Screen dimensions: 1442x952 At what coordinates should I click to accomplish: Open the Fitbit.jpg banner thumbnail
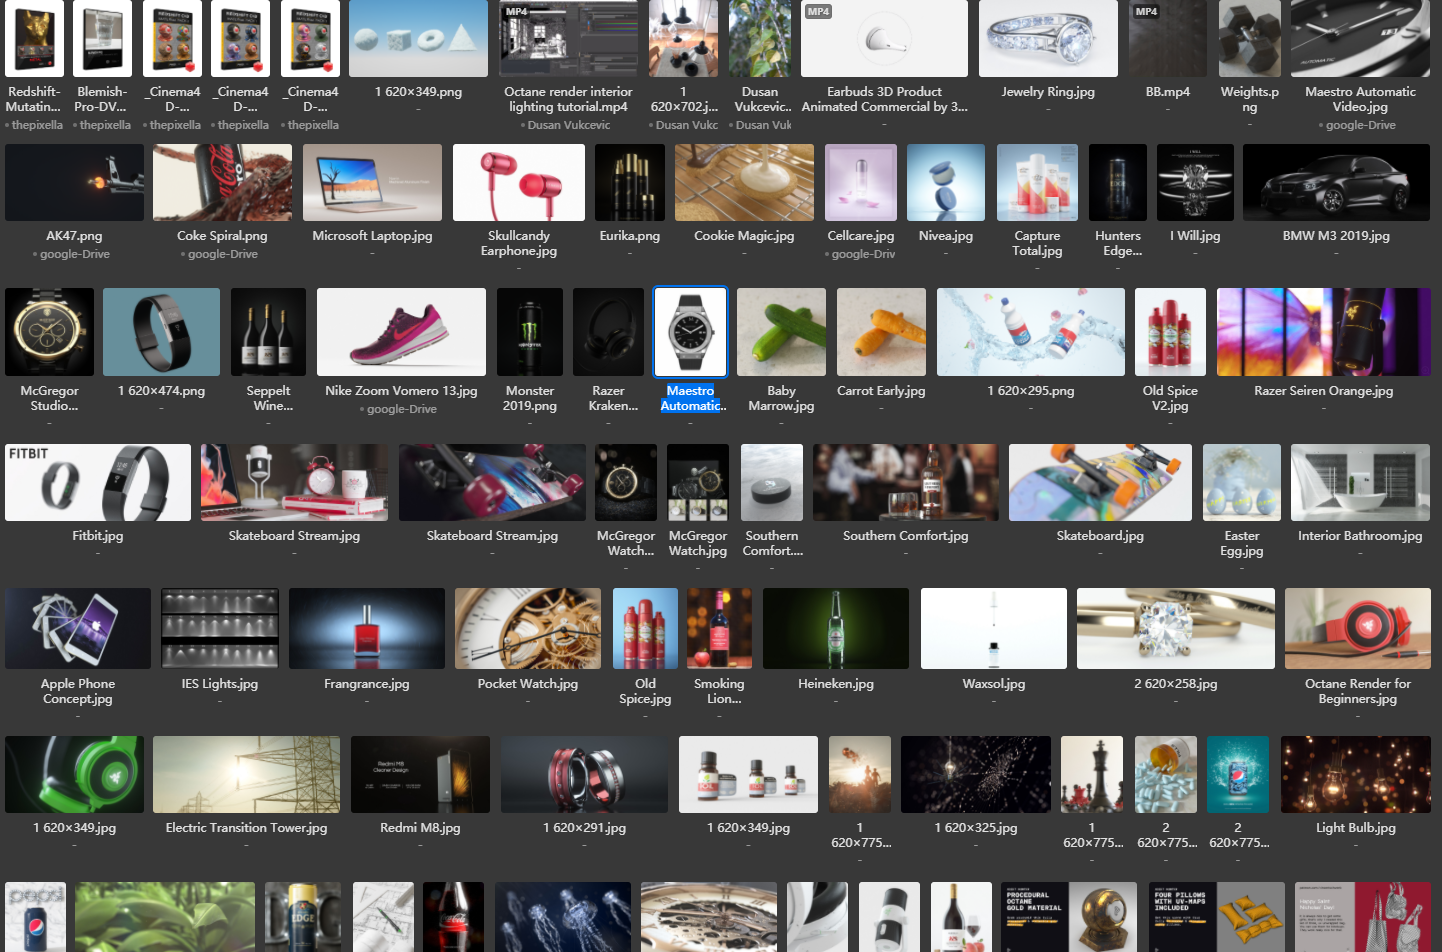coord(98,484)
